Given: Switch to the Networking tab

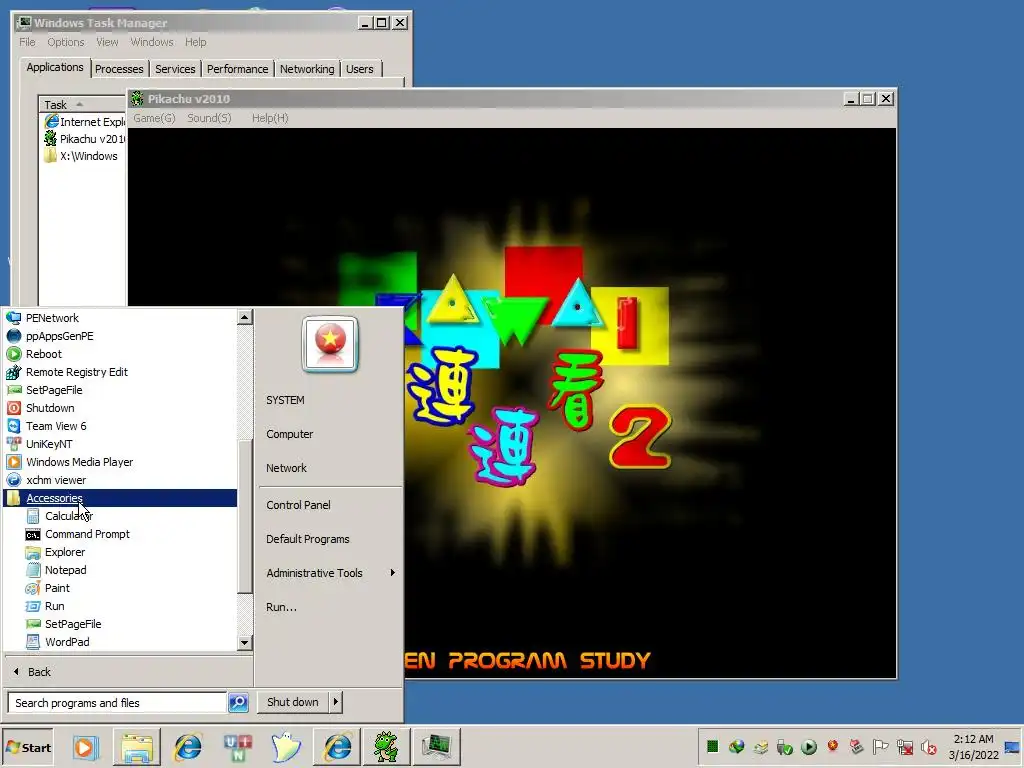Looking at the screenshot, I should (x=307, y=69).
